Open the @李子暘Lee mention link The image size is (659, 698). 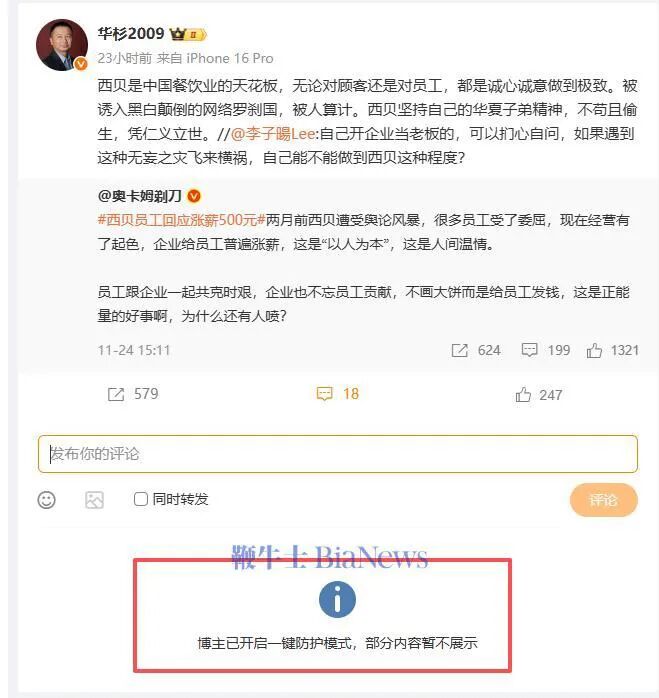tap(273, 134)
